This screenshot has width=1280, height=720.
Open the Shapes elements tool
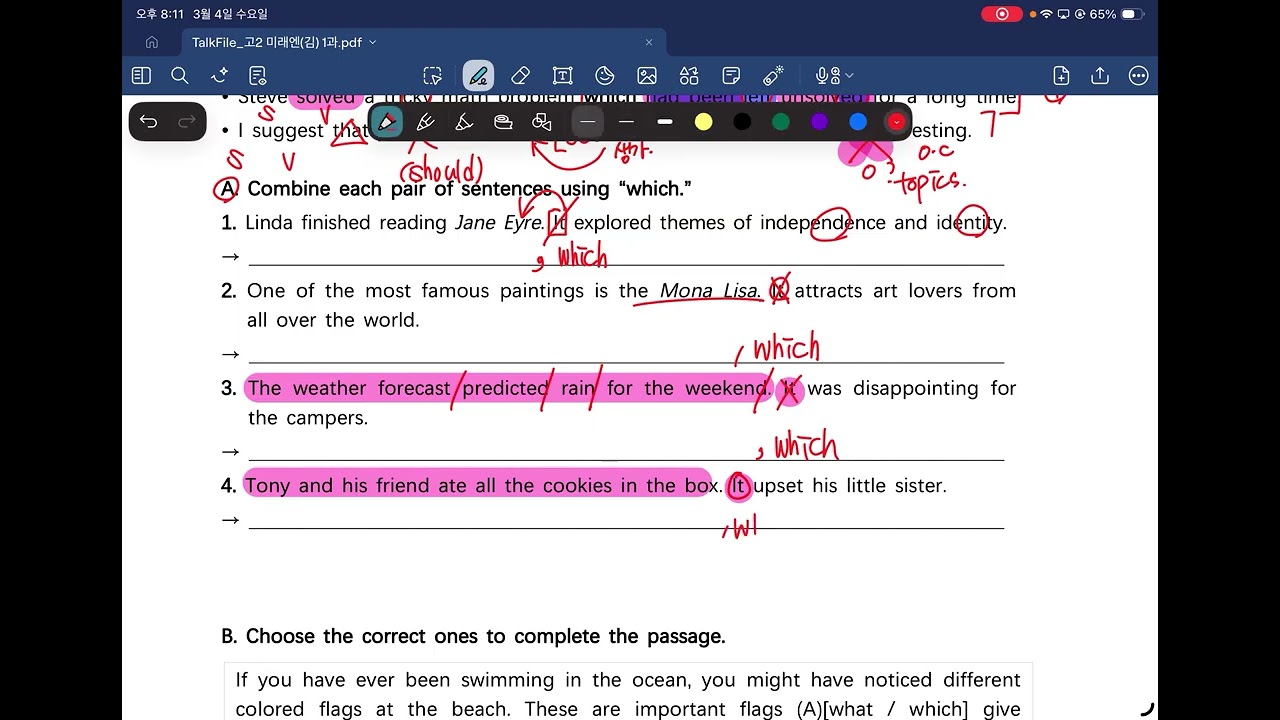(689, 76)
